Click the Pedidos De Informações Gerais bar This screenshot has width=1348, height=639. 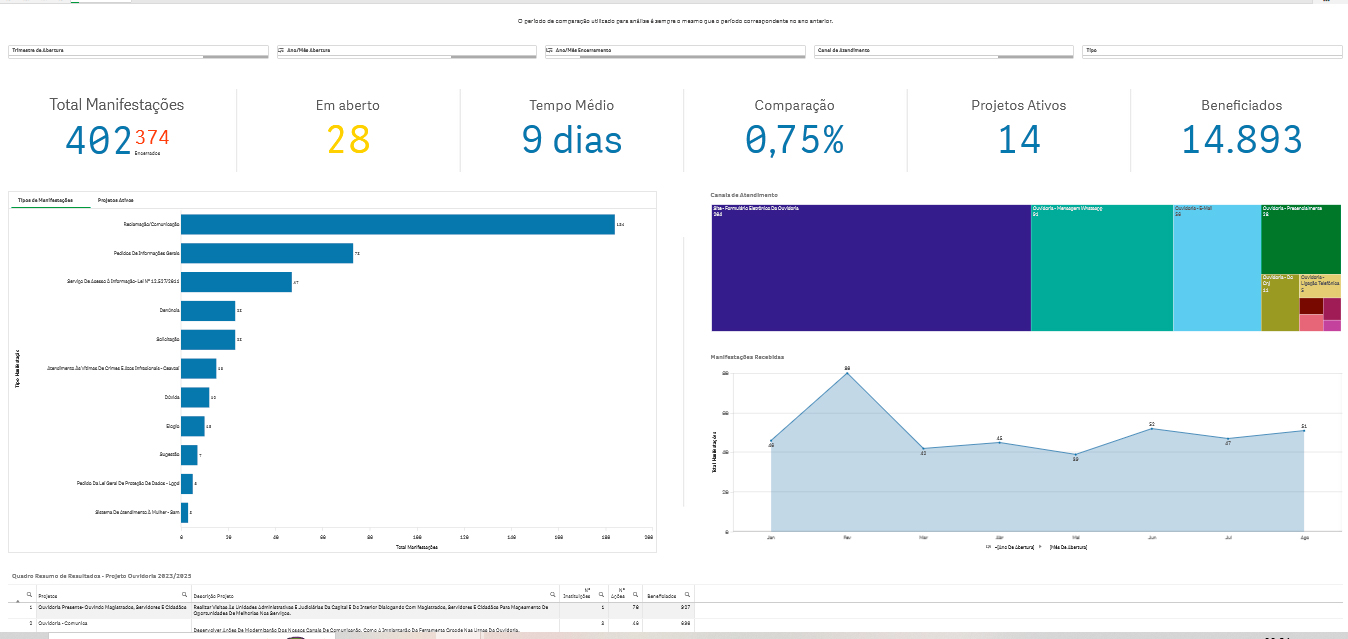click(x=266, y=254)
